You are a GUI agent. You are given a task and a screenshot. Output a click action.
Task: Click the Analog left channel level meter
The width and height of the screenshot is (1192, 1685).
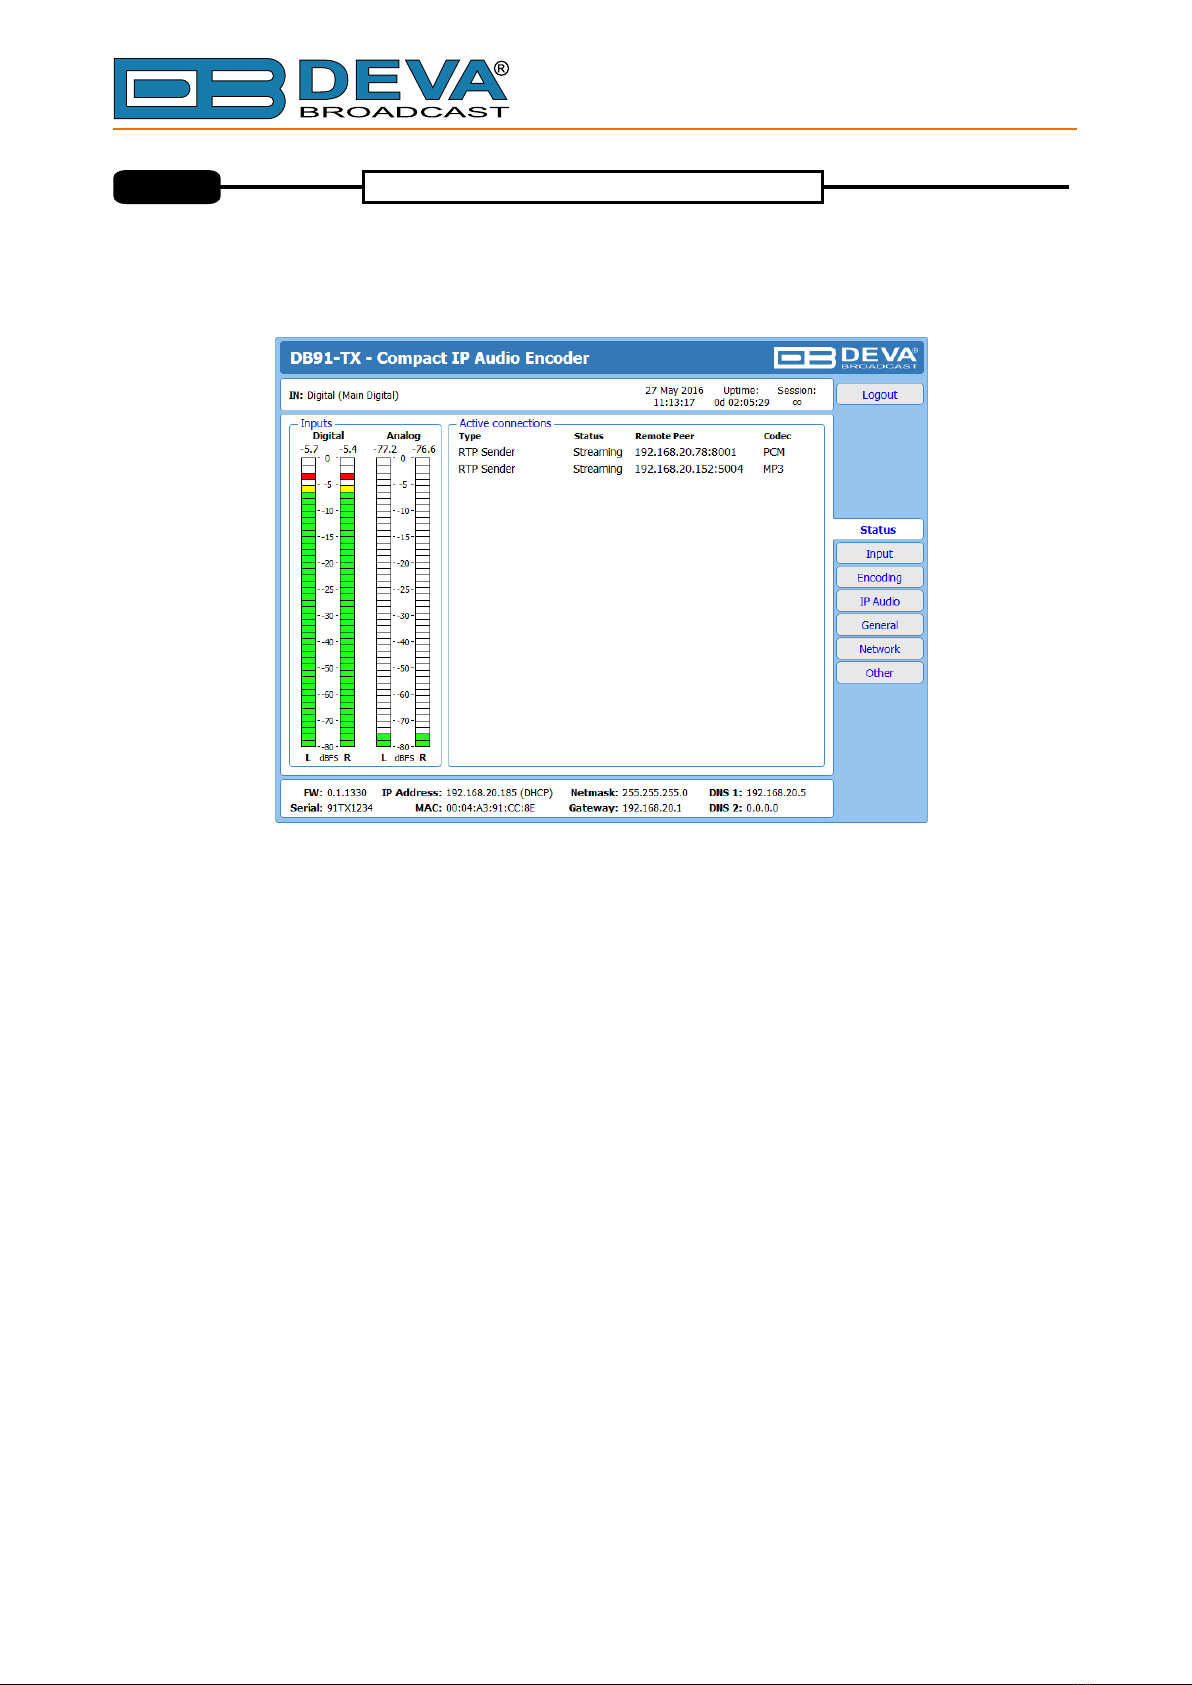click(x=383, y=602)
